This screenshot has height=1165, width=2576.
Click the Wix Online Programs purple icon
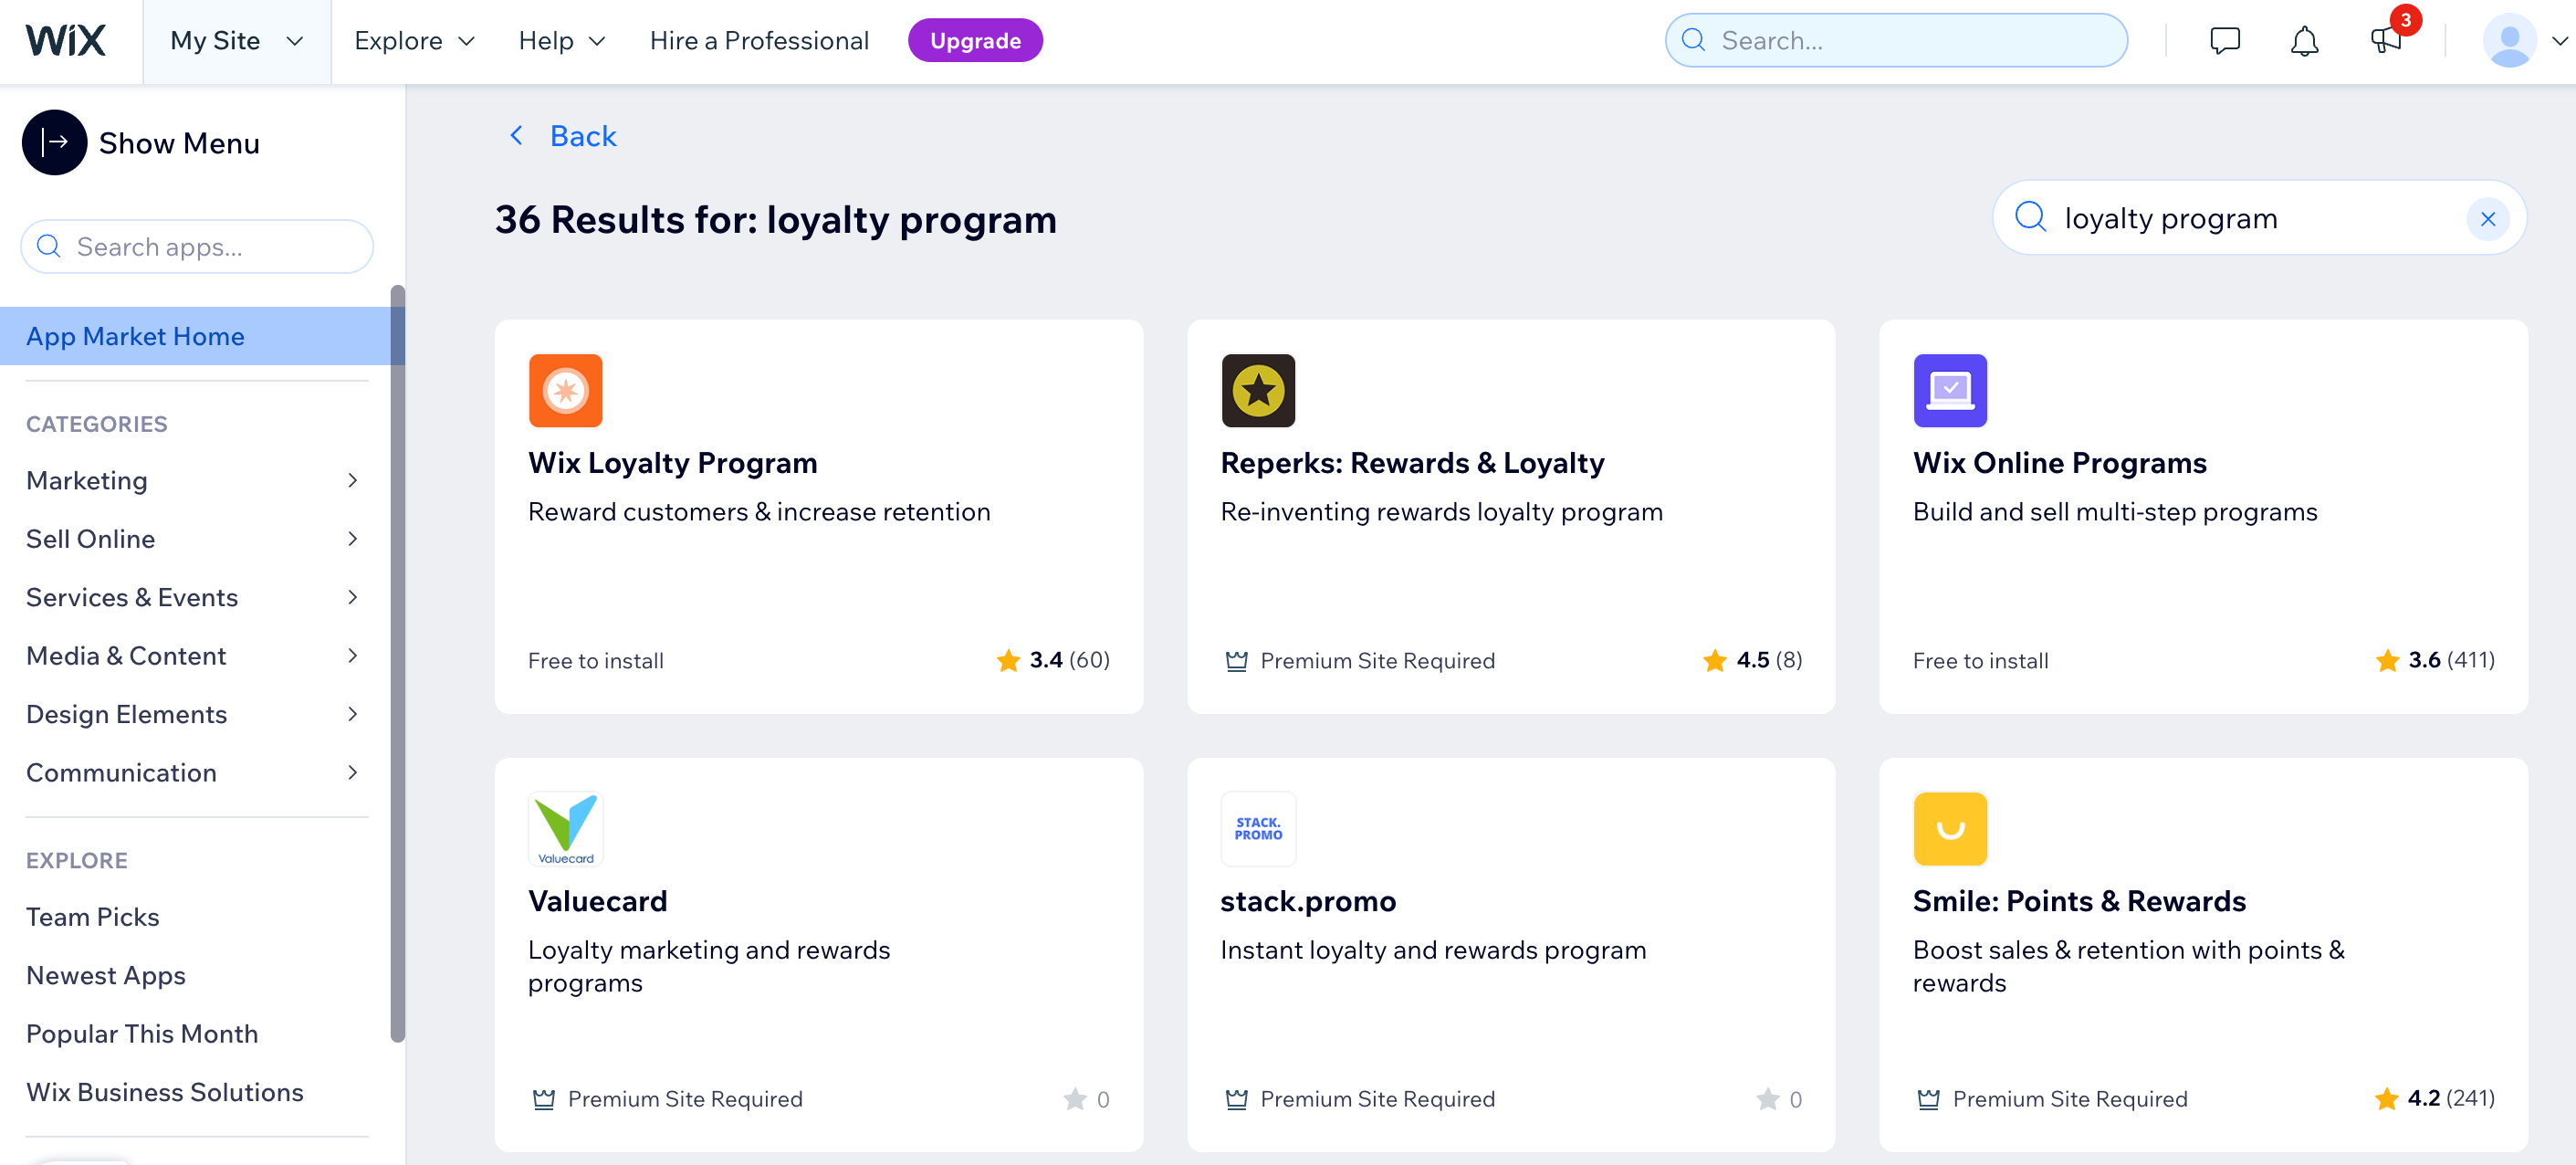1948,390
